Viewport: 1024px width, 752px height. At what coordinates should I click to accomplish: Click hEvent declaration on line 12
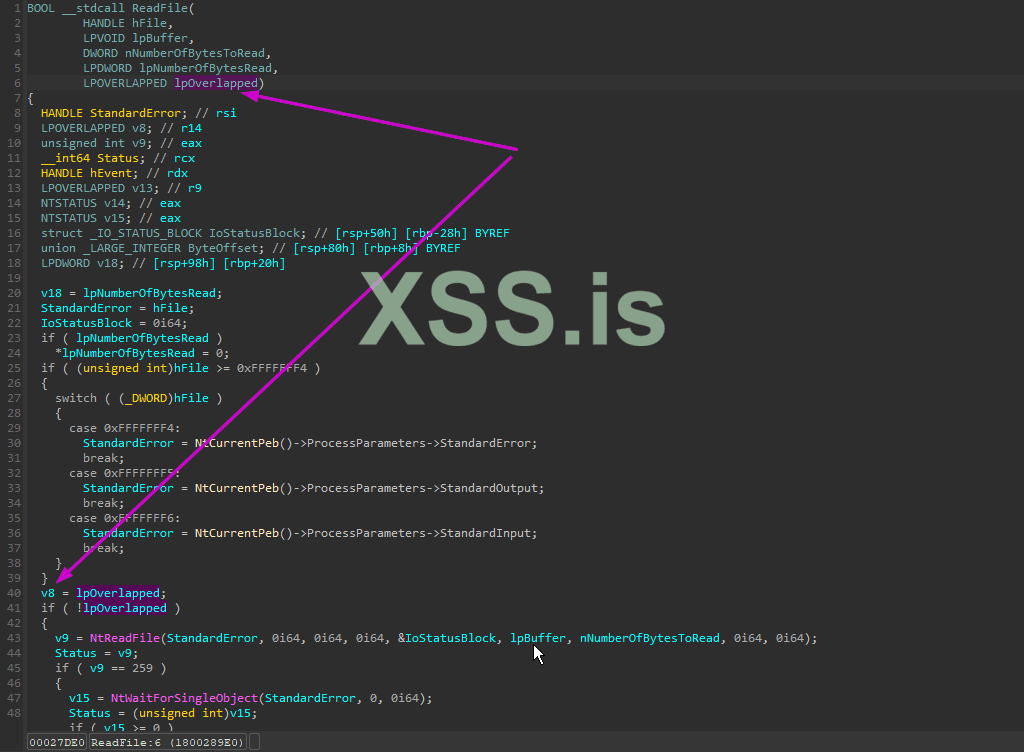(x=111, y=173)
